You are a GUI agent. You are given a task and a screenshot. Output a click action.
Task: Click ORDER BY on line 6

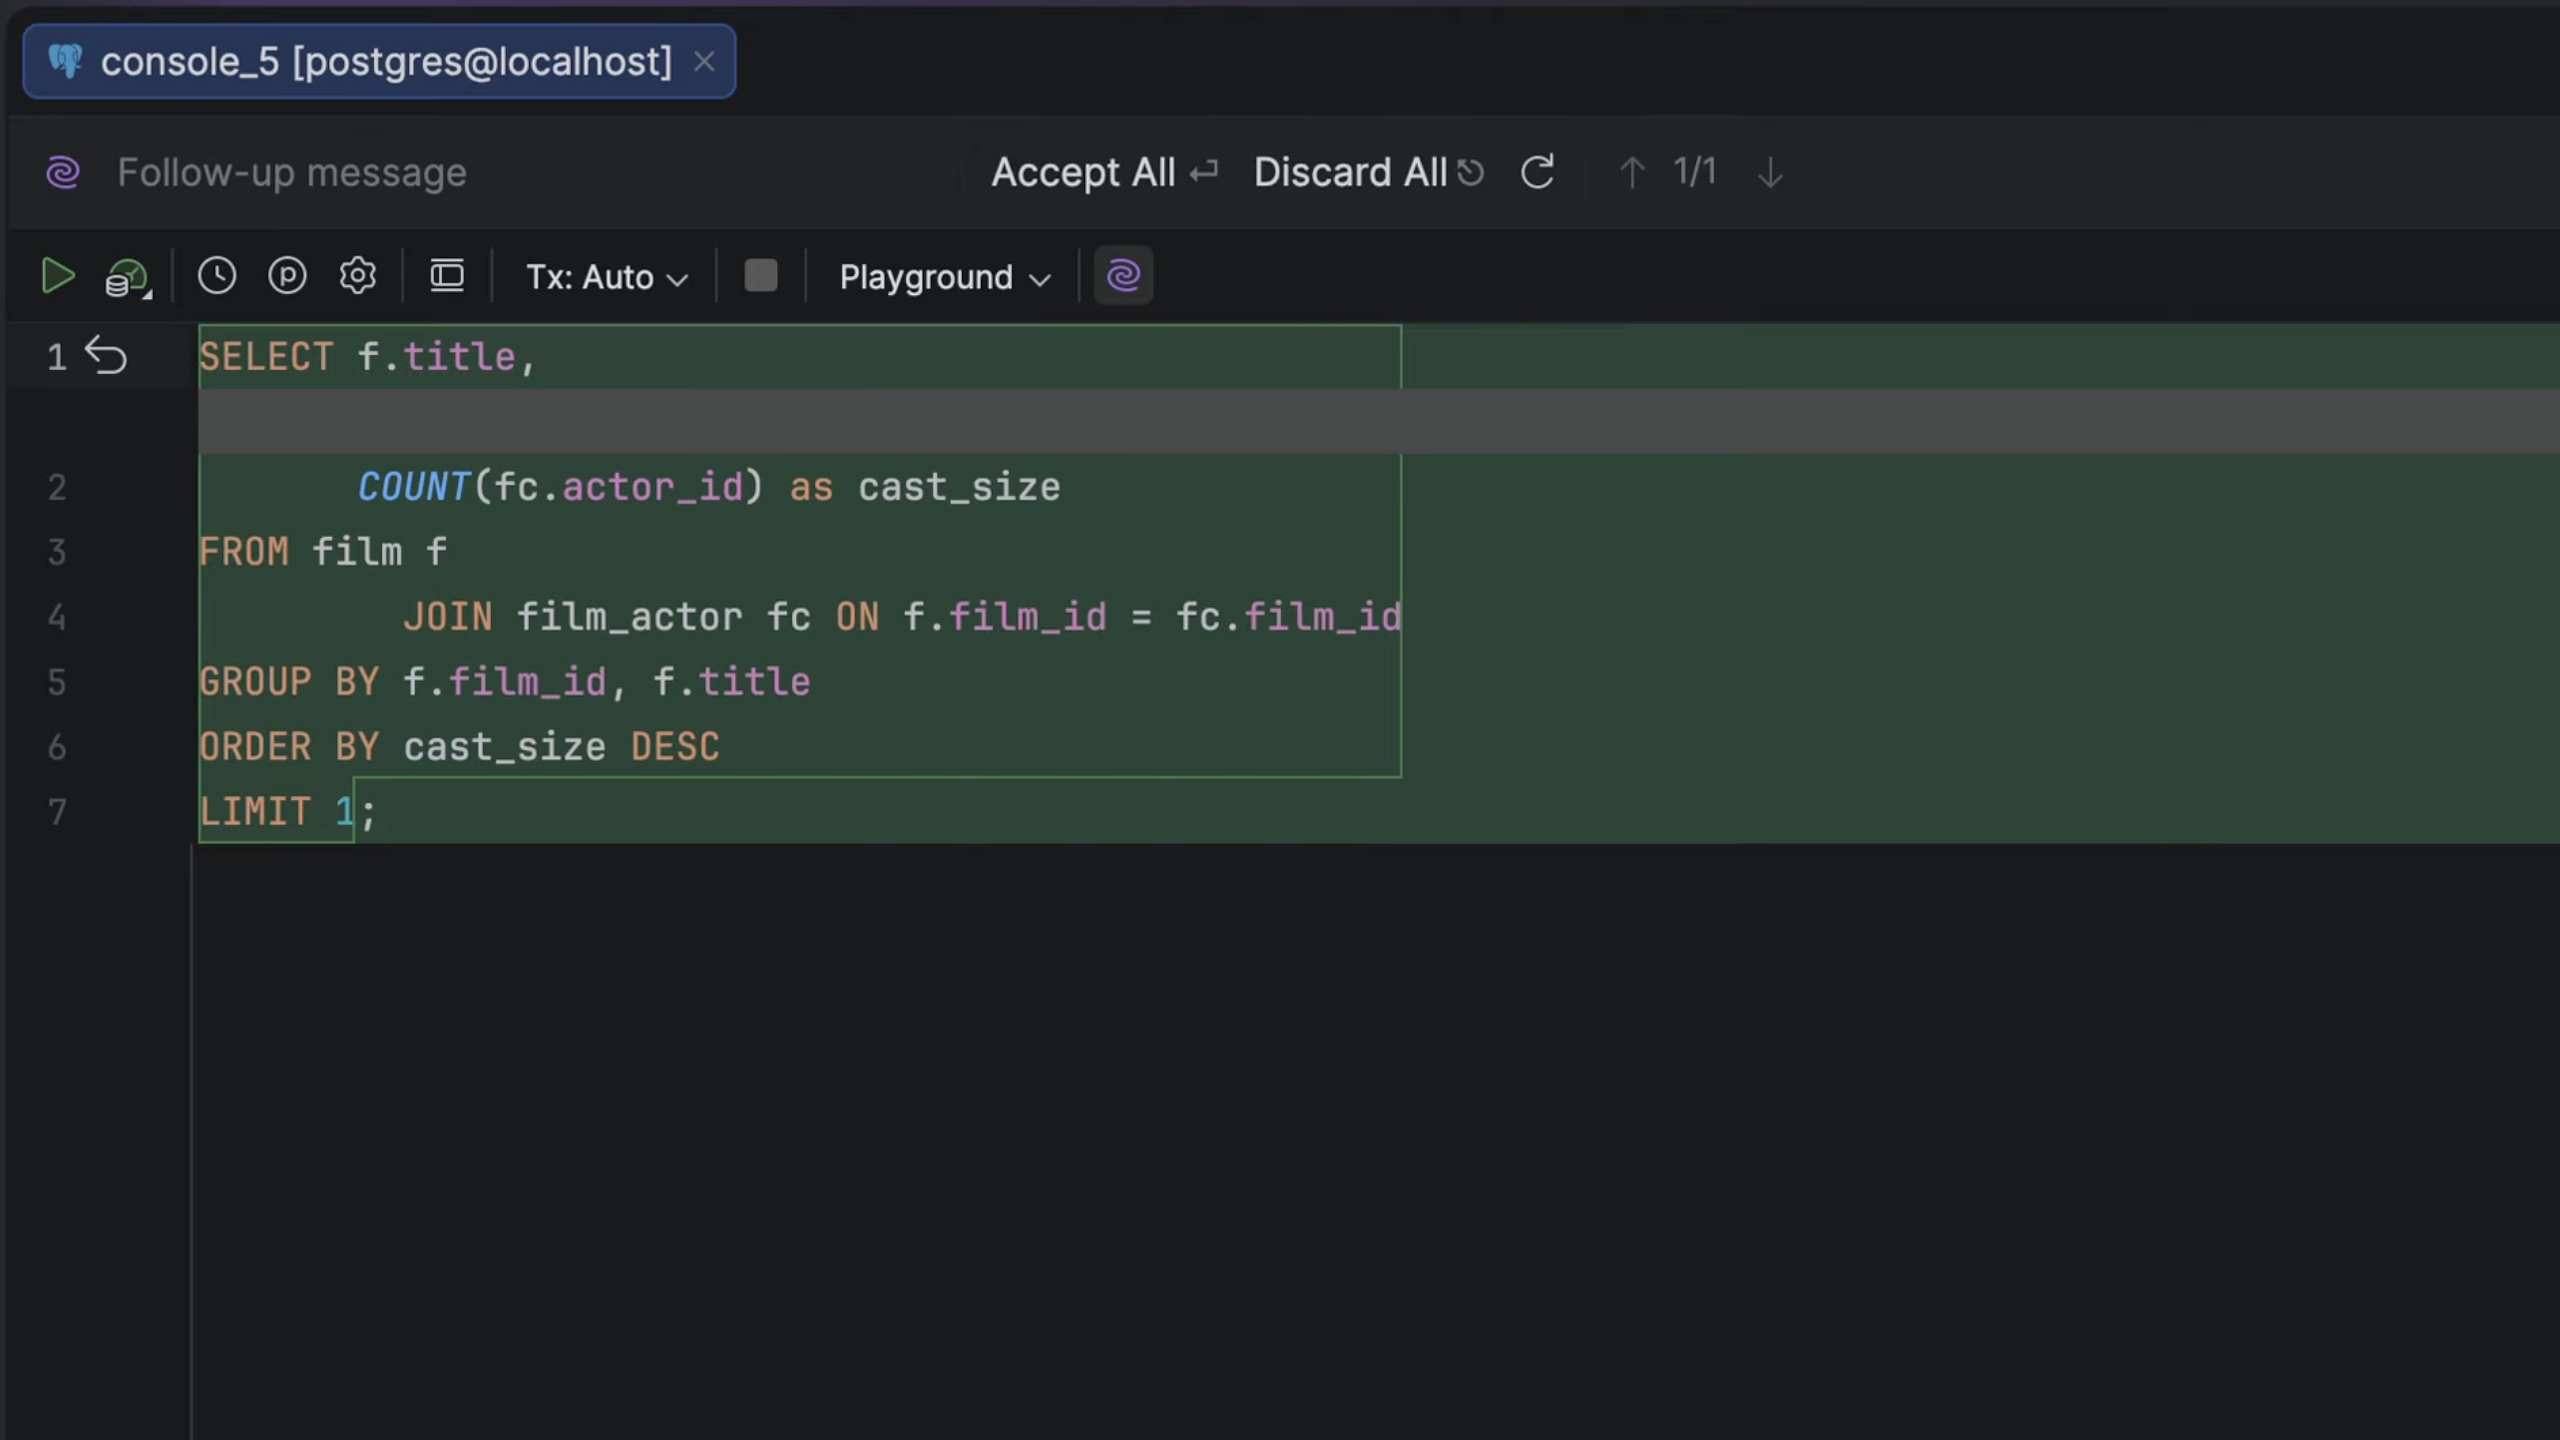289,747
